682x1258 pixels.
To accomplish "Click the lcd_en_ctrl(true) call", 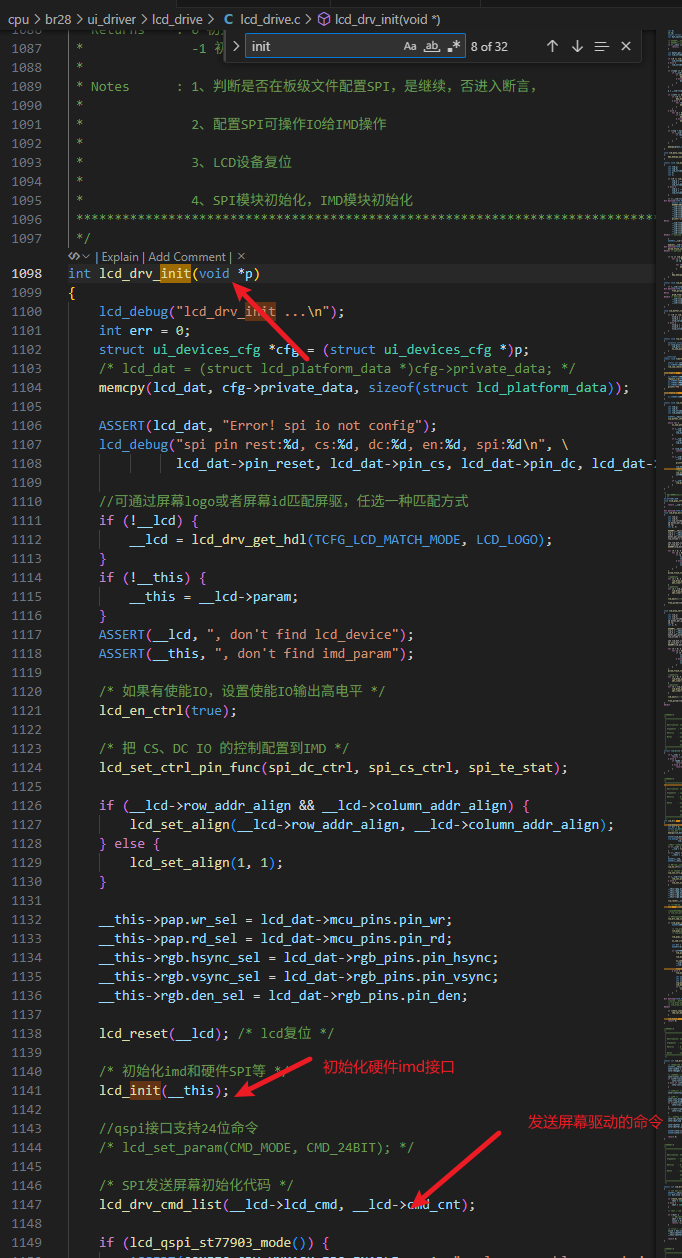I will [x=168, y=710].
